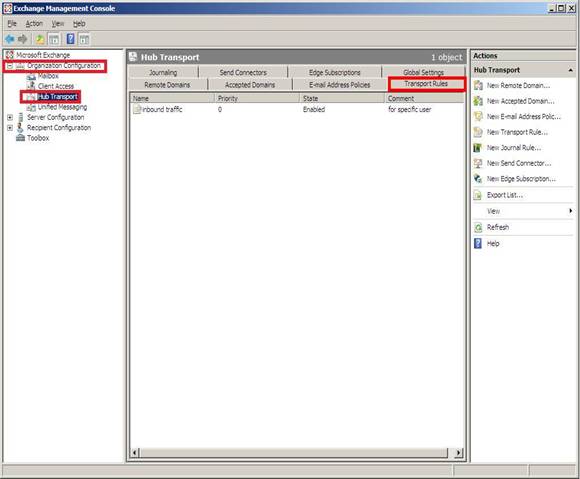
Task: Click the horizontal scrollbar right arrow
Action: [459, 452]
